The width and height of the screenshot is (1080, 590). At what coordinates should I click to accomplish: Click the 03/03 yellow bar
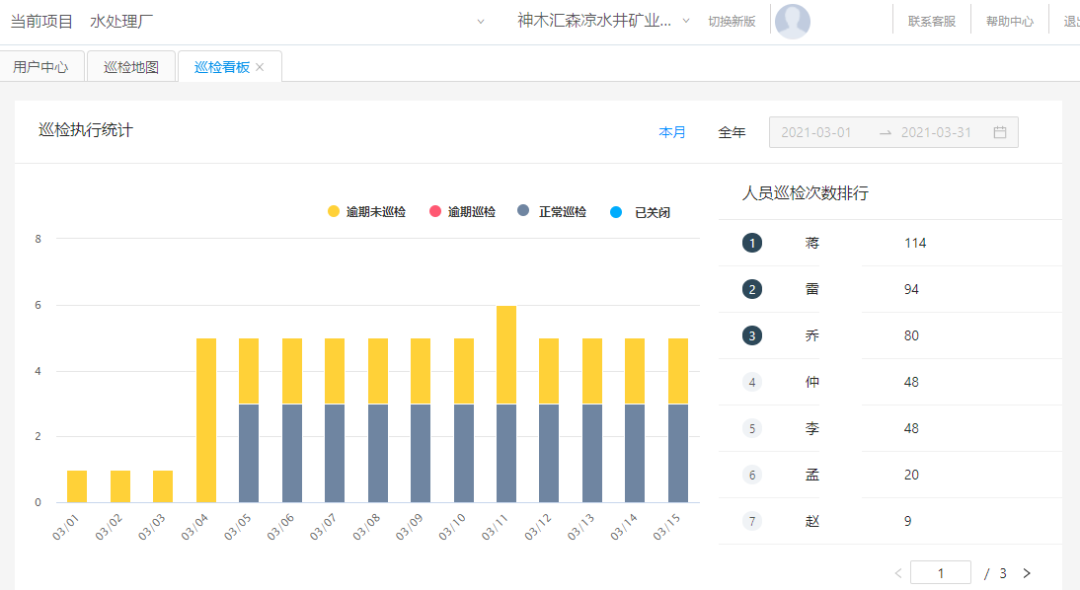[163, 486]
